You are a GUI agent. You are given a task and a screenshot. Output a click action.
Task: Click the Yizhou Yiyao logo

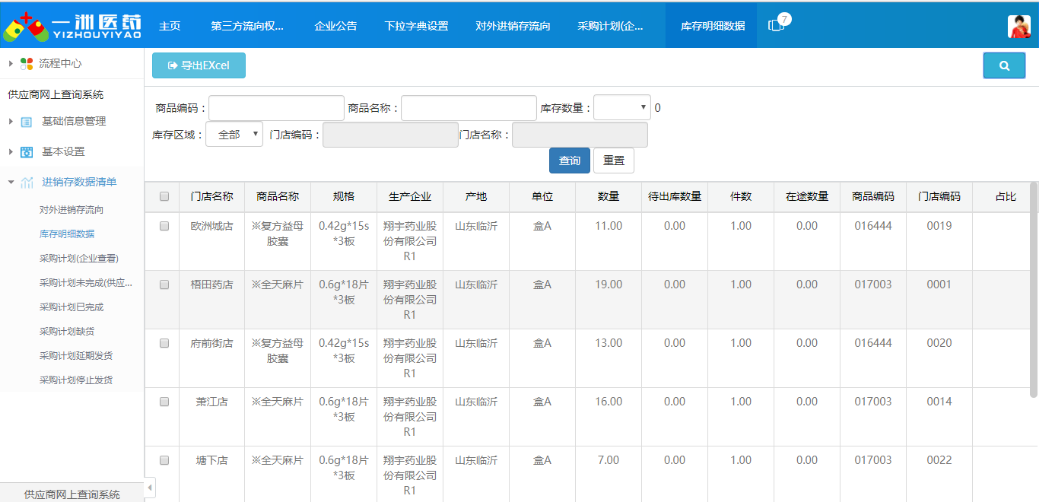72,26
